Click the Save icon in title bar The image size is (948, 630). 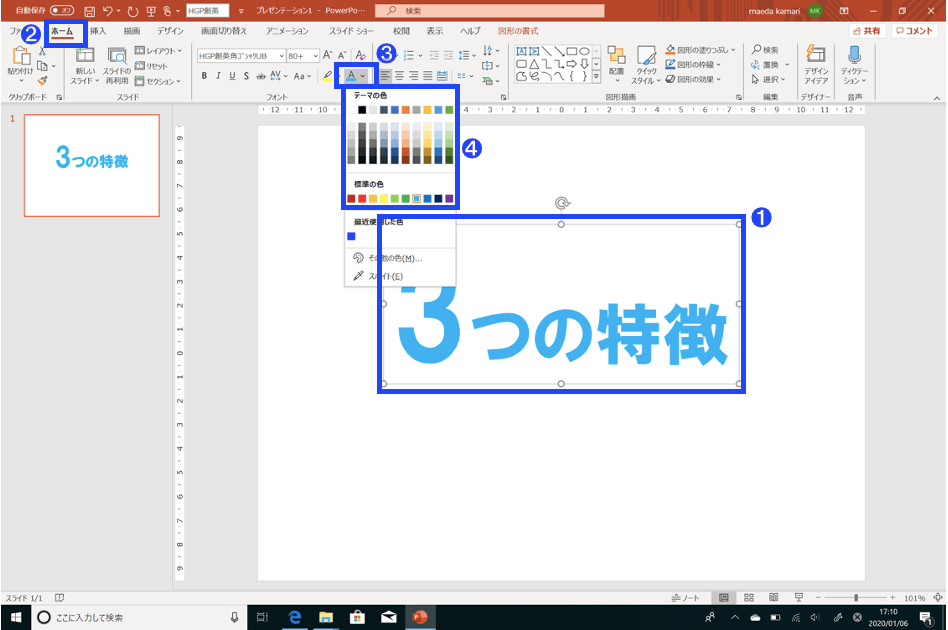(89, 11)
